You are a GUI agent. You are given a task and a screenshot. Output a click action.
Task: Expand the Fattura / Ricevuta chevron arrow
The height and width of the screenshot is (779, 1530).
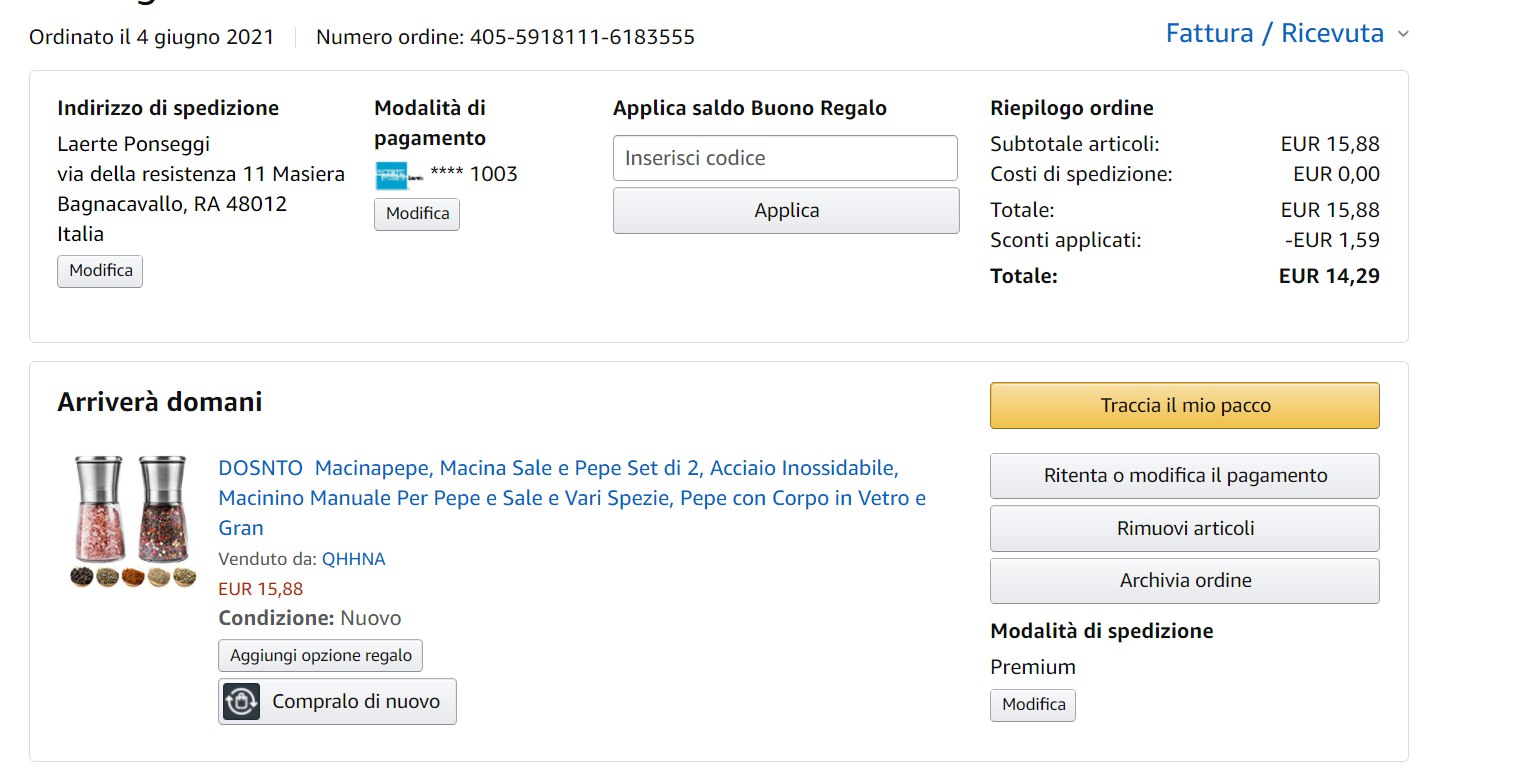click(1403, 35)
